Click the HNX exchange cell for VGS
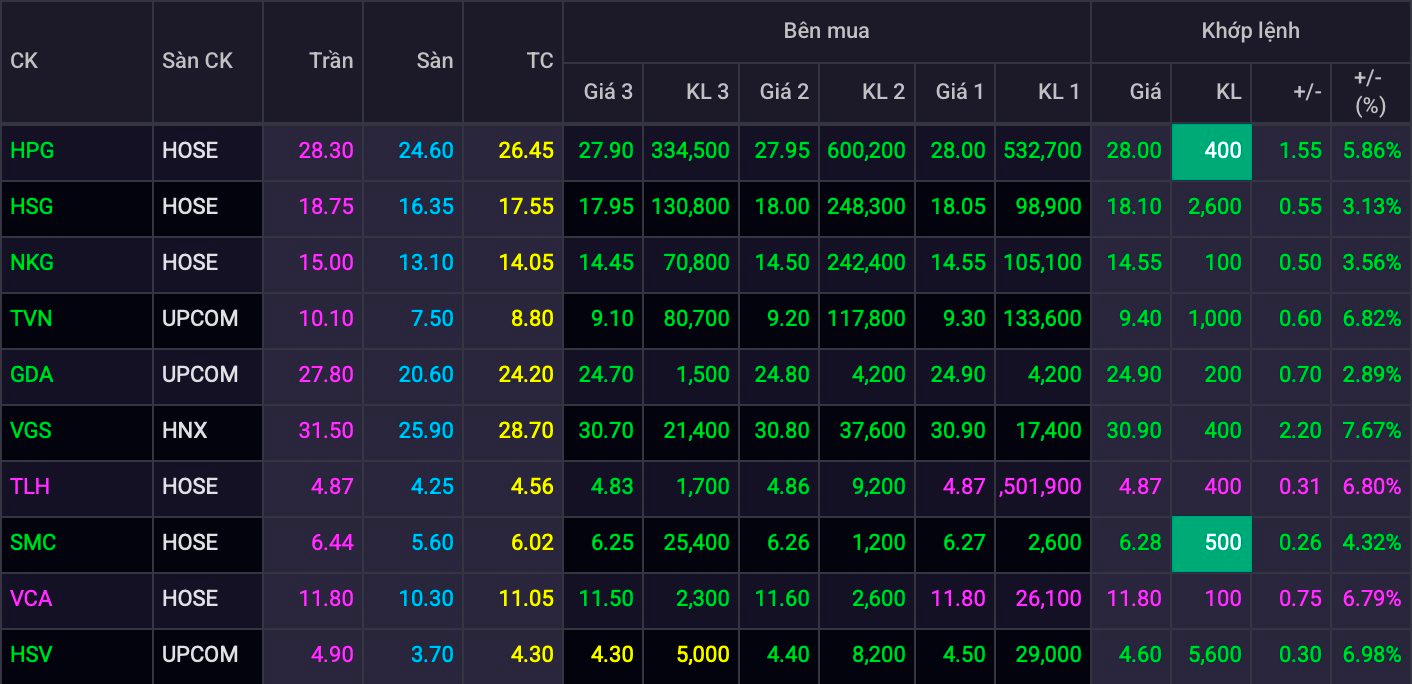Image resolution: width=1412 pixels, height=684 pixels. pyautogui.click(x=185, y=431)
